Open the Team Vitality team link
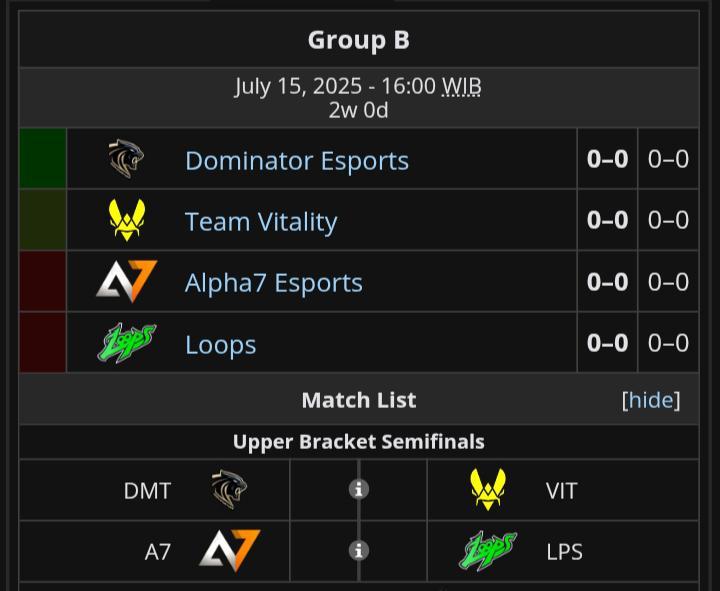The height and width of the screenshot is (591, 720). tap(261, 221)
